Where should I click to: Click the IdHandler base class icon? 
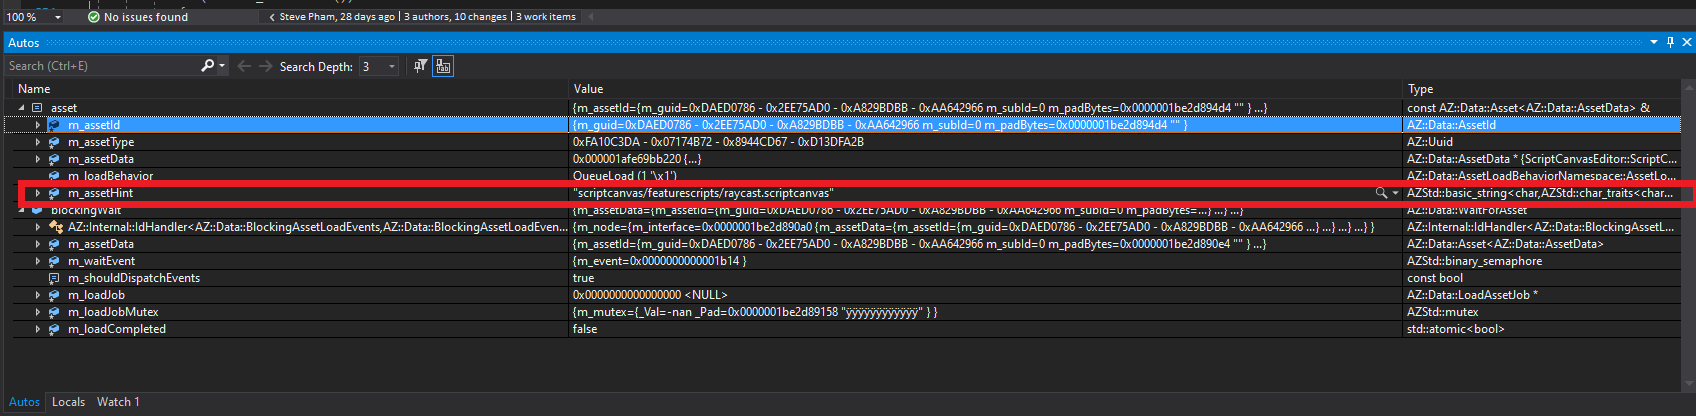56,227
